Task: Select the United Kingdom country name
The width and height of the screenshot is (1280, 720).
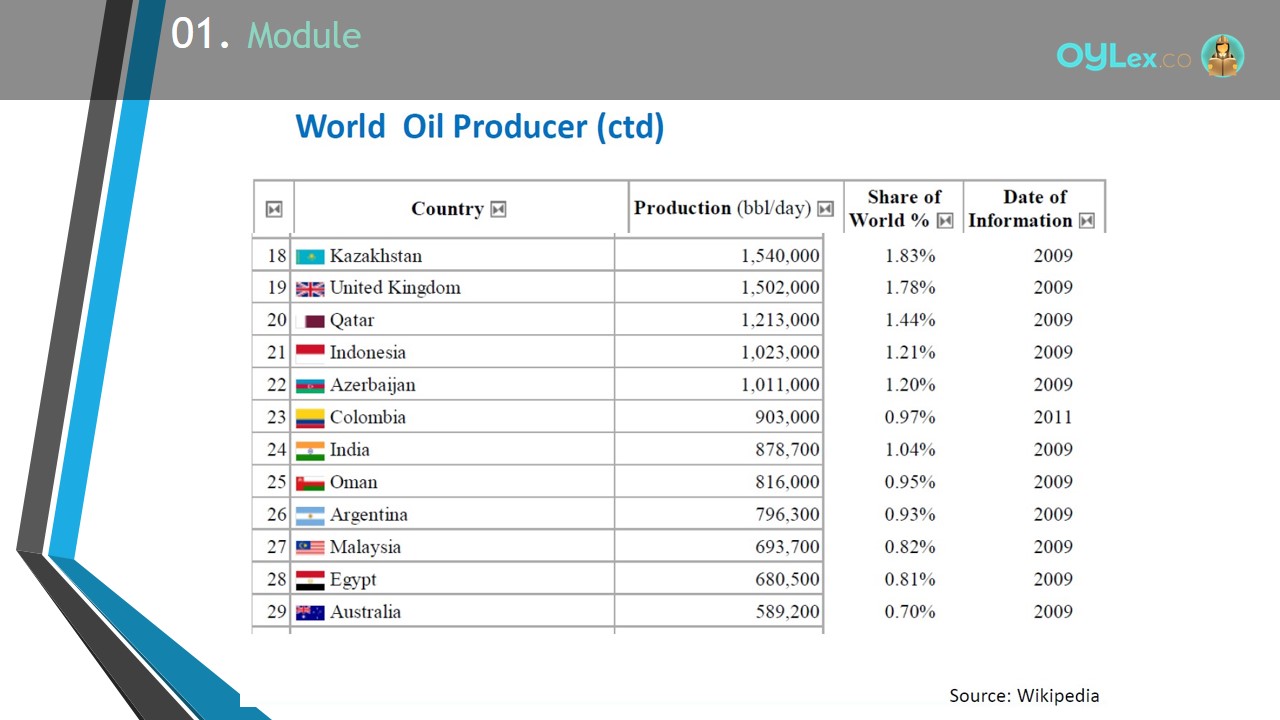Action: point(395,288)
